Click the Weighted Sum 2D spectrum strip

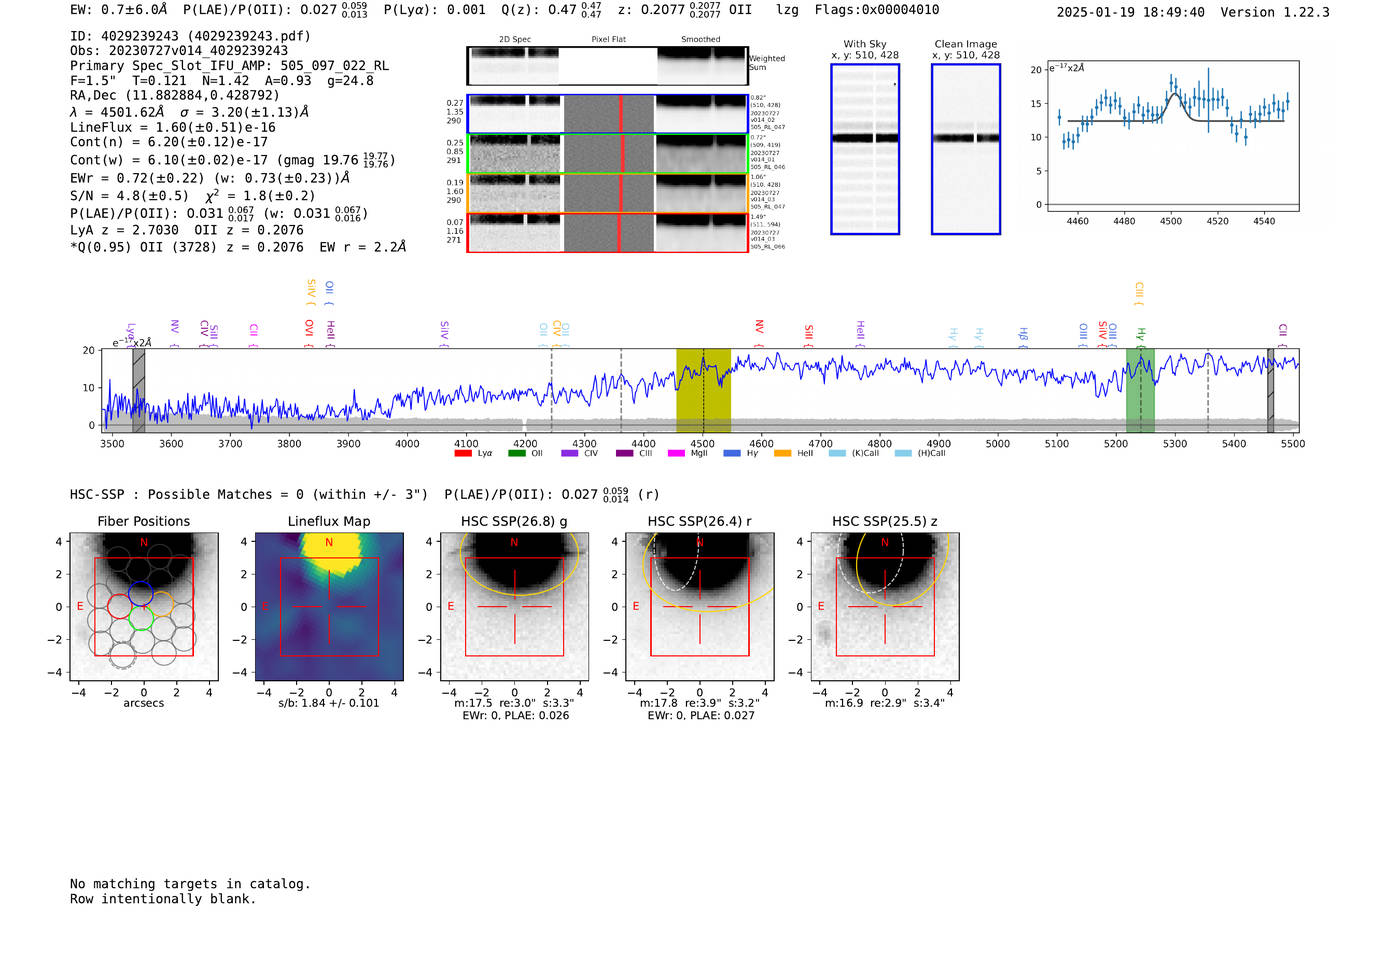(607, 66)
